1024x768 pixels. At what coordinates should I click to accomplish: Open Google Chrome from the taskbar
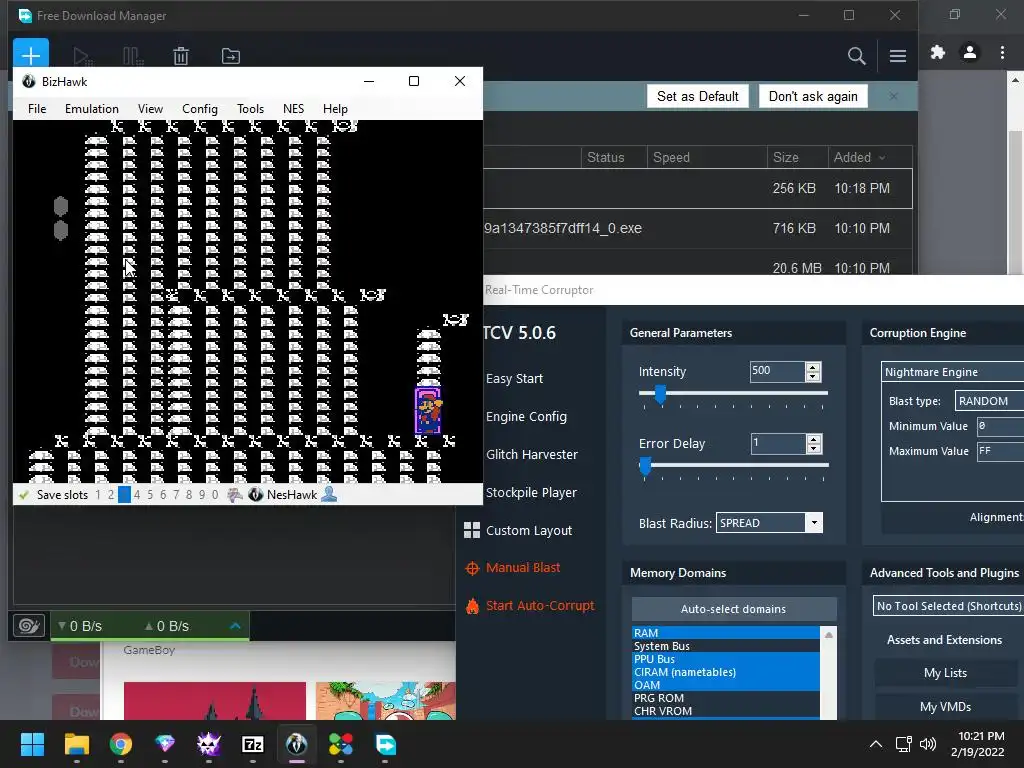(x=121, y=744)
